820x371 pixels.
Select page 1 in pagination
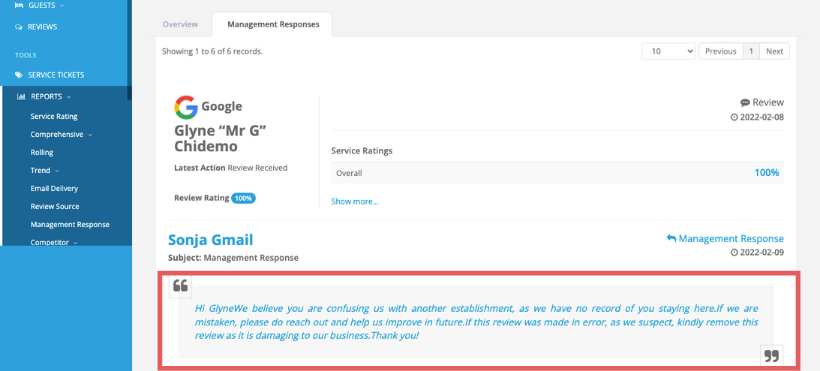click(x=751, y=51)
